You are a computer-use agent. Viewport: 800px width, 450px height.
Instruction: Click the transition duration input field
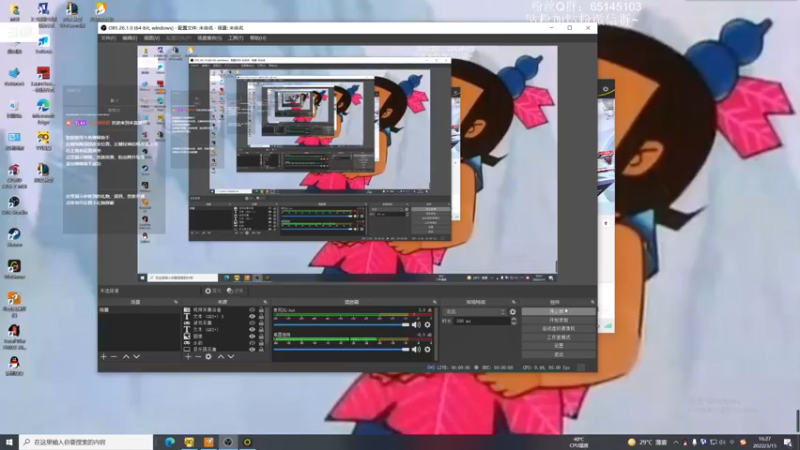[x=481, y=321]
